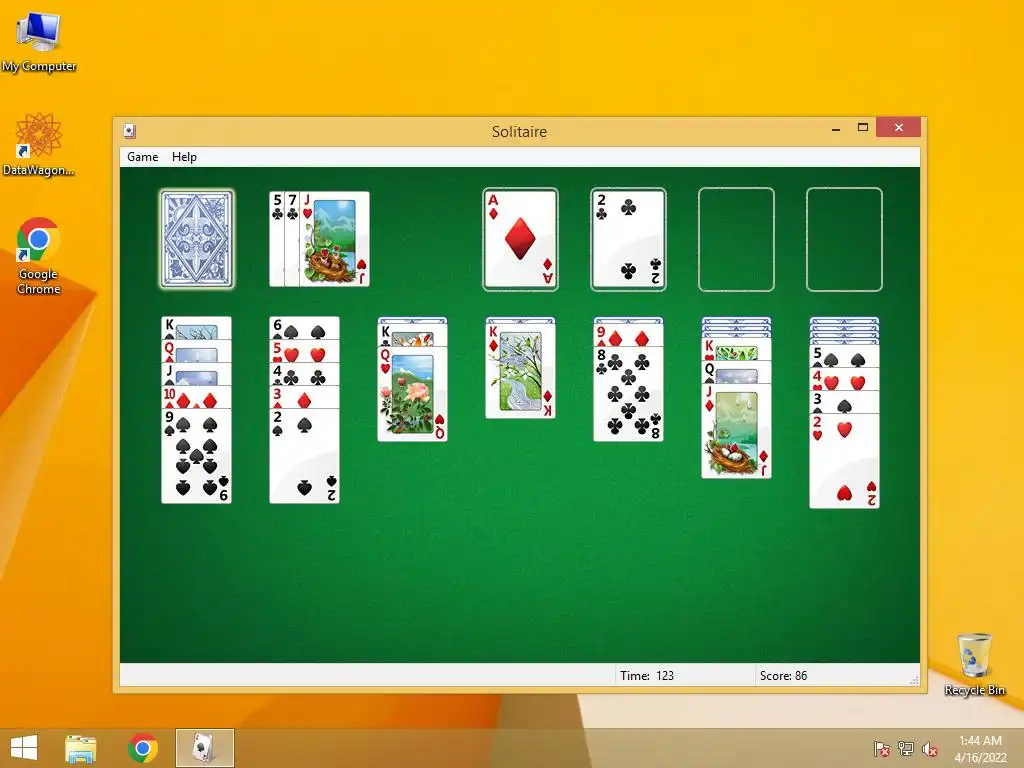Click the Solitaire window resize grip

click(x=914, y=680)
